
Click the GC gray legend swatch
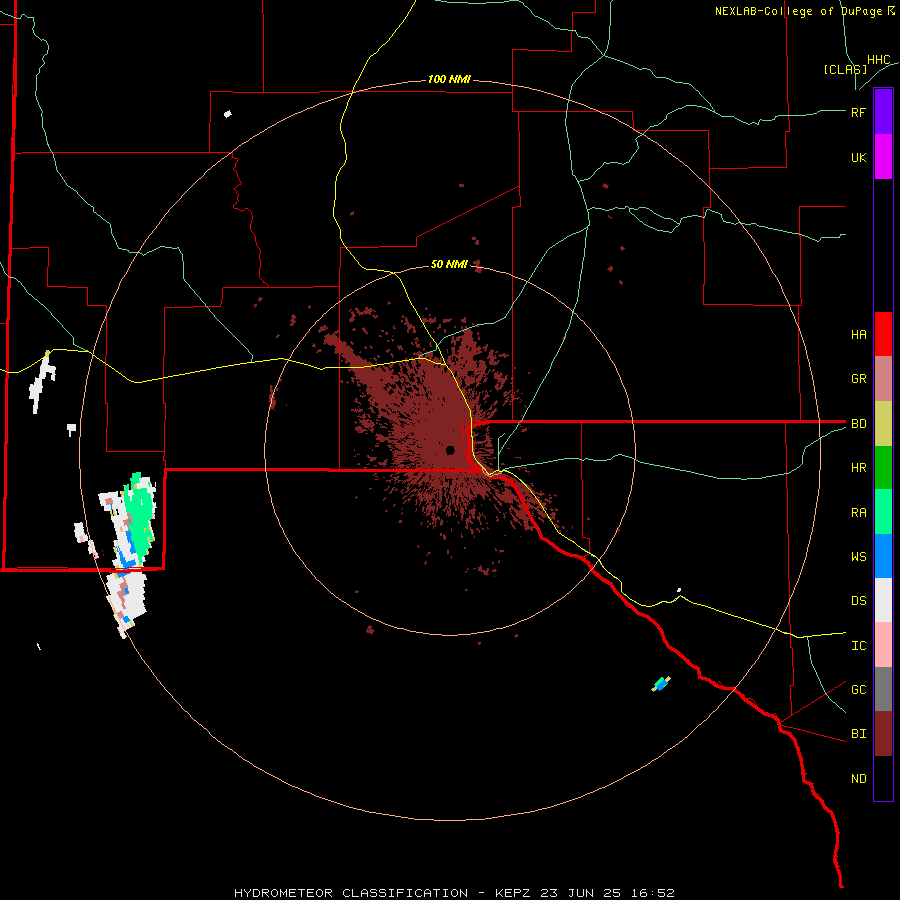point(883,689)
